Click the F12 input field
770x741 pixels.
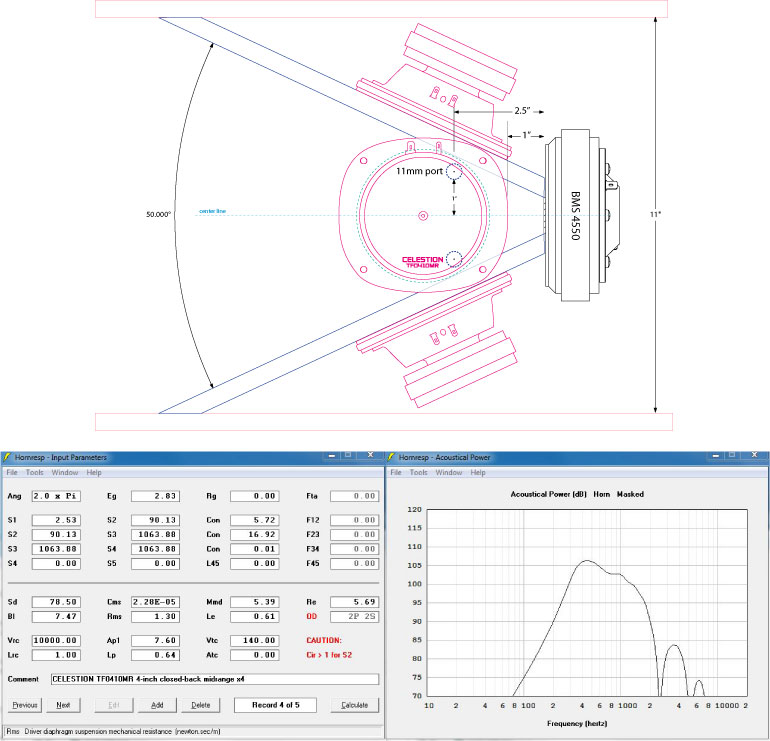tap(355, 520)
